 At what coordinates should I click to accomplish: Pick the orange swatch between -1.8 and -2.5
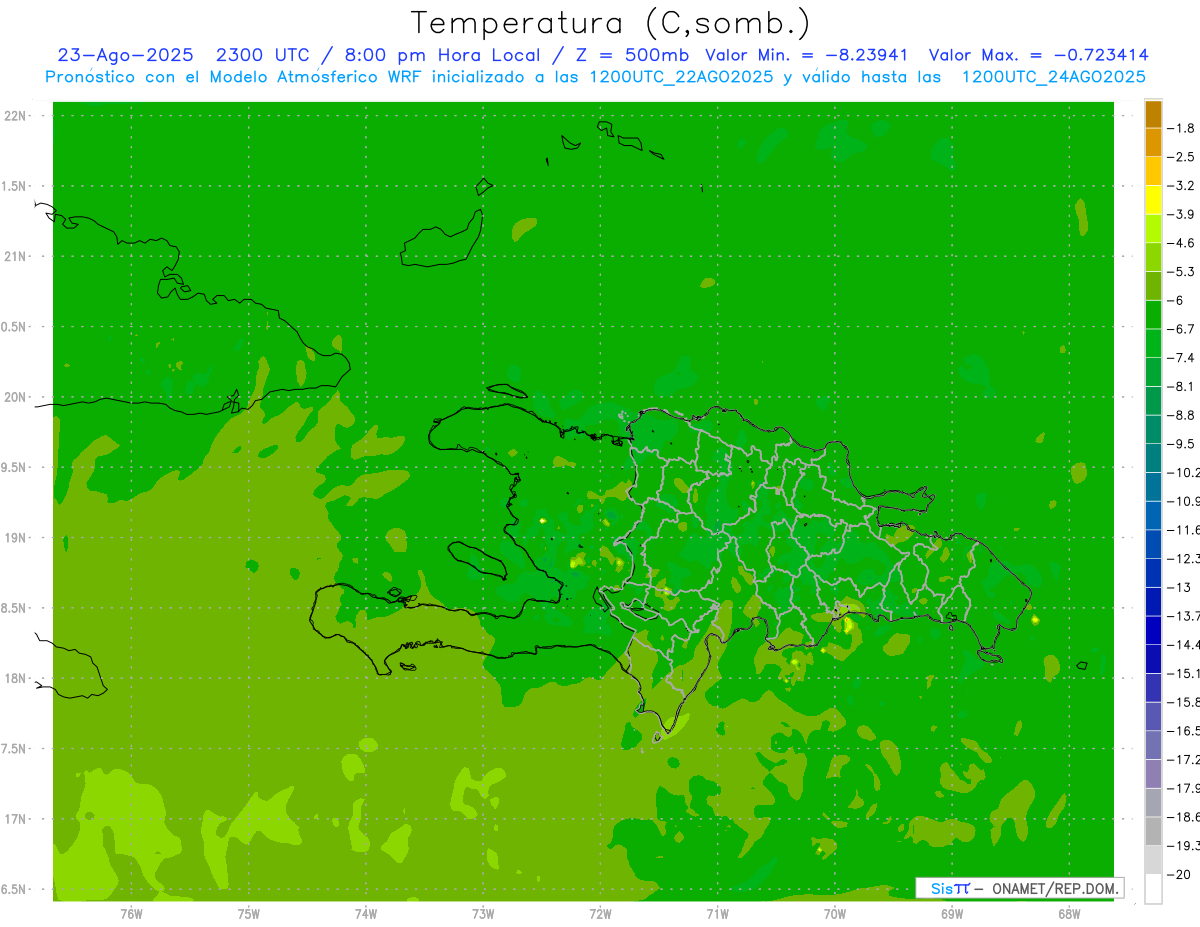coord(1153,143)
